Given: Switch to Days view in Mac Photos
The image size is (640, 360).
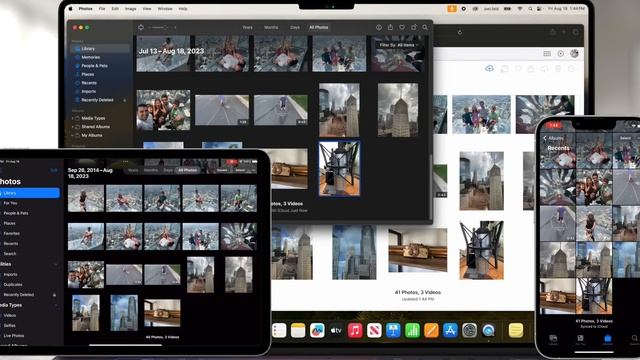Looking at the screenshot, I should click(295, 27).
